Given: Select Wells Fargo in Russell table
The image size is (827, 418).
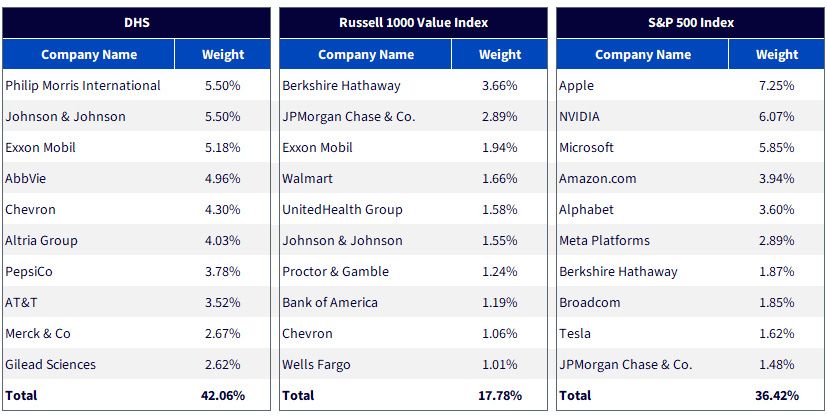Looking at the screenshot, I should click(x=316, y=364).
